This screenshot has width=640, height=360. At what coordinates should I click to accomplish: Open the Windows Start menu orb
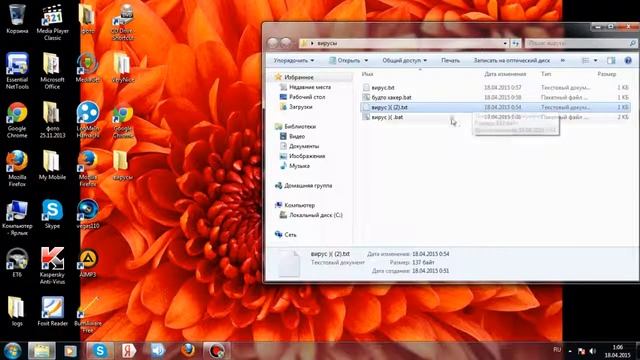point(12,351)
